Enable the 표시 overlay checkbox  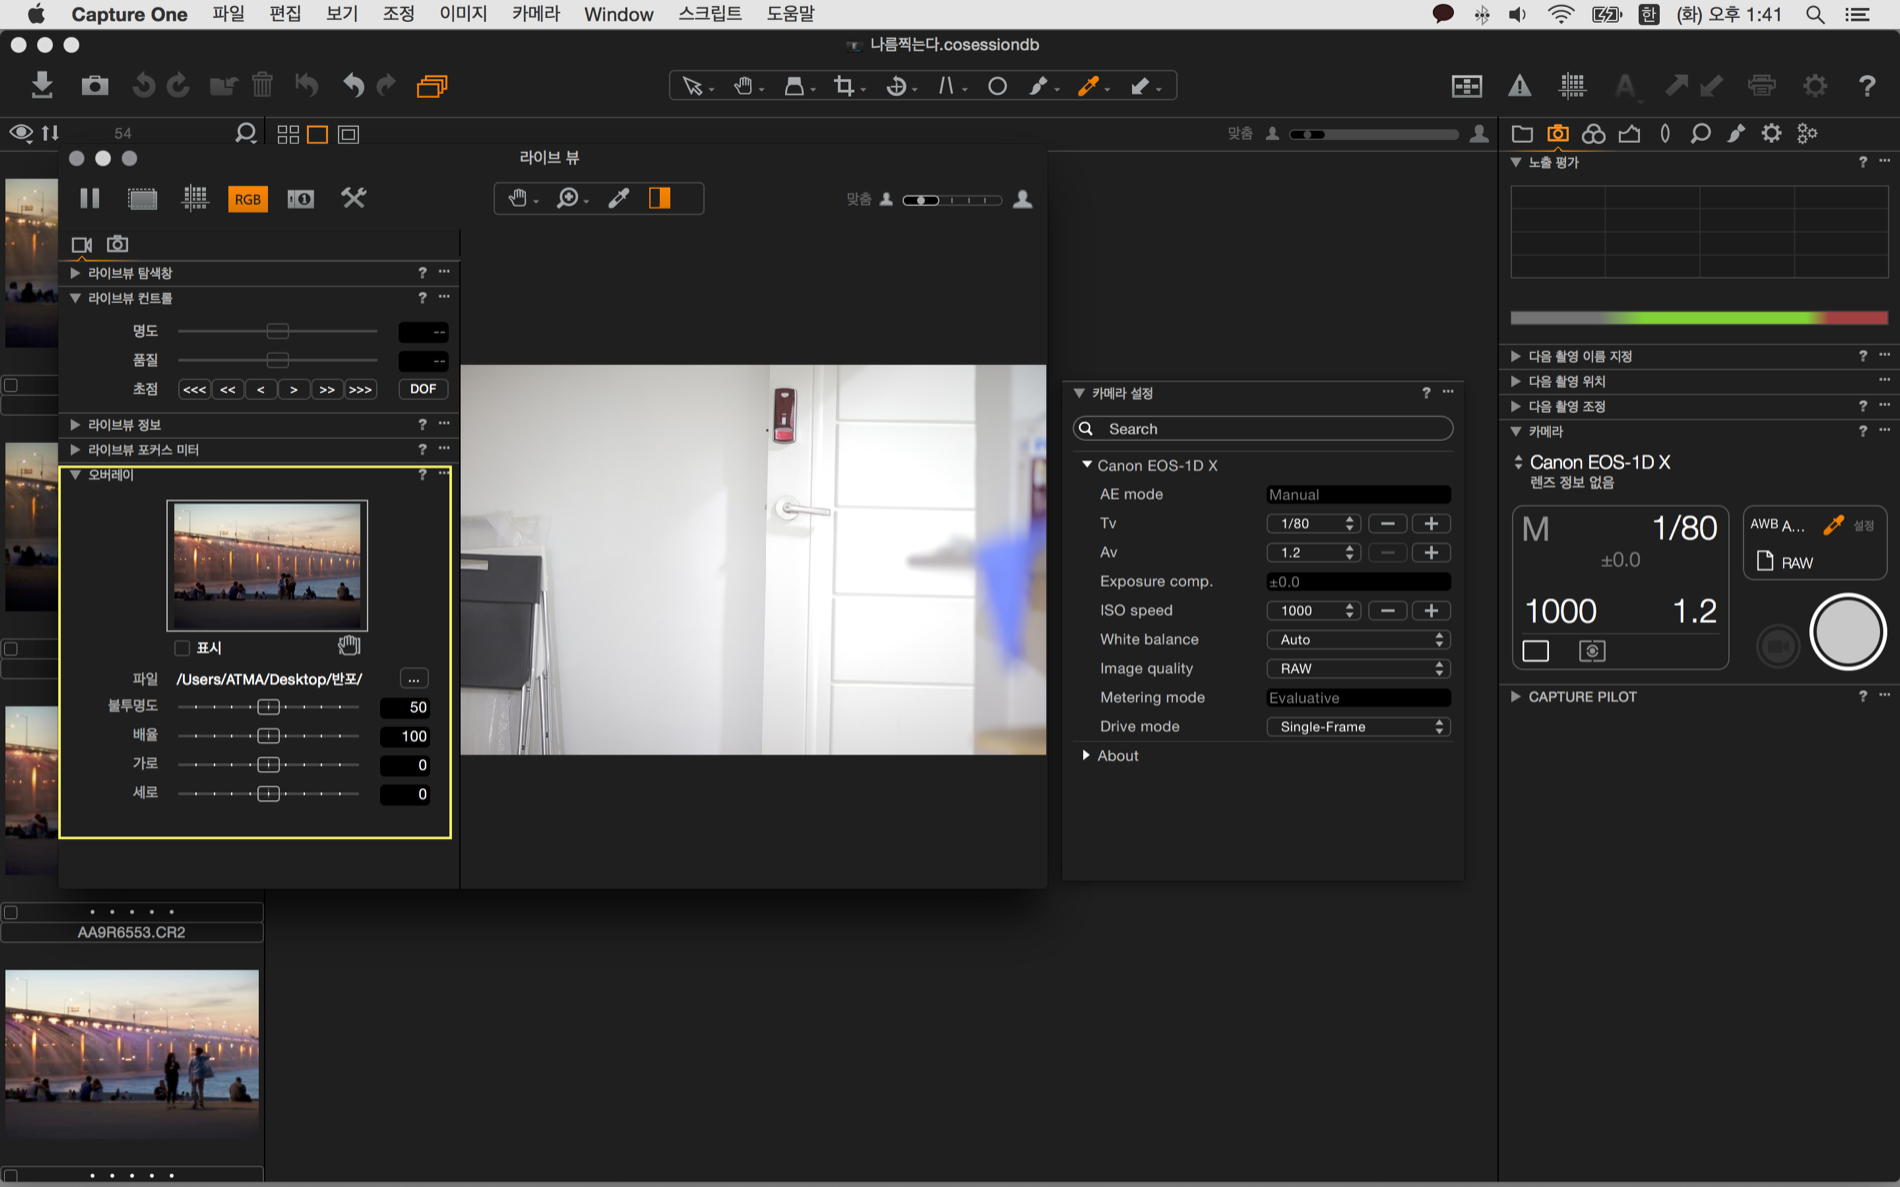(x=182, y=648)
